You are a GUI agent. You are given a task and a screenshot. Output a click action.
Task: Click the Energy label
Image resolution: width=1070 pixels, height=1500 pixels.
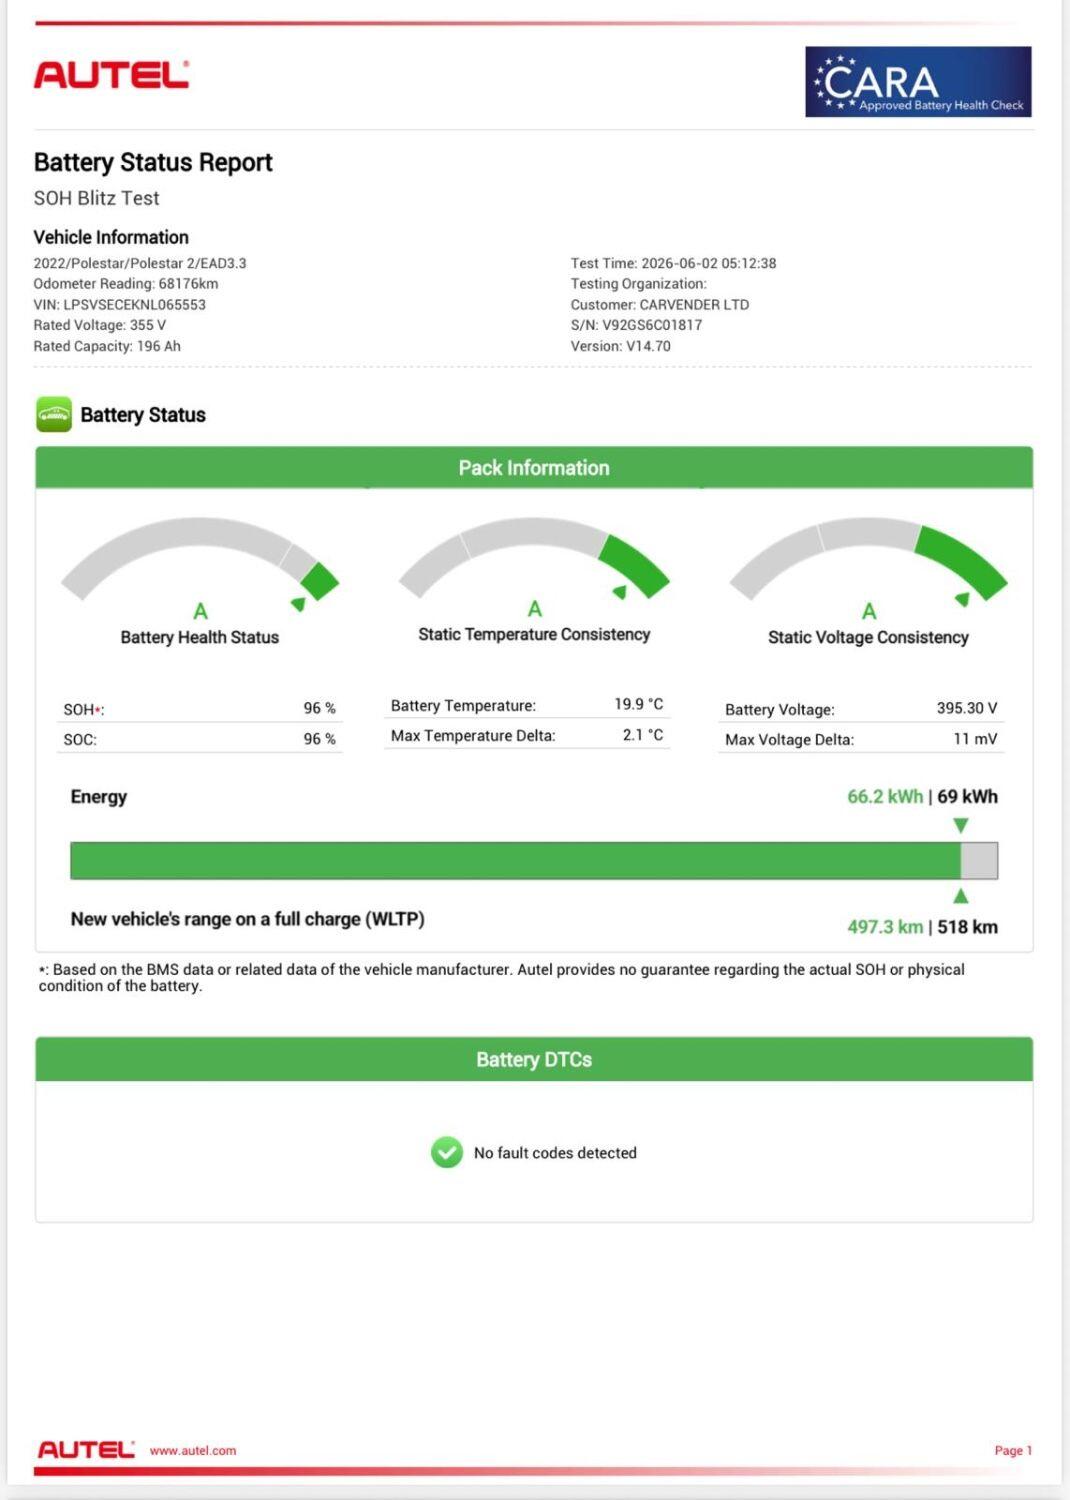tap(99, 797)
